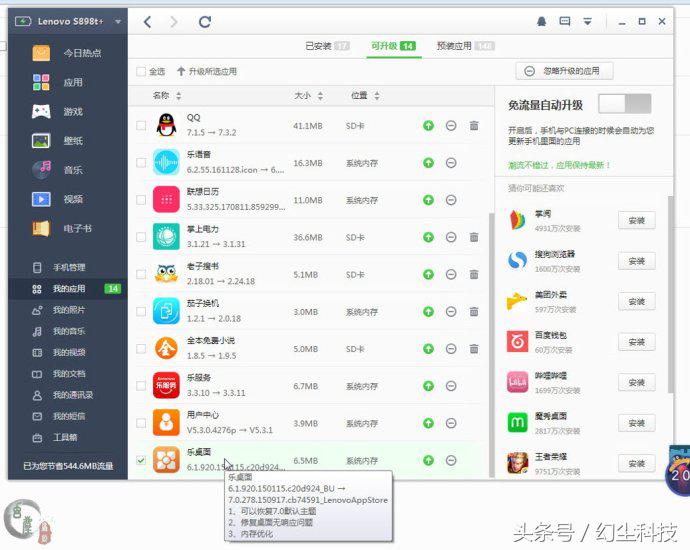
Task: Check the 茄子换机 row checkbox
Action: coord(141,312)
